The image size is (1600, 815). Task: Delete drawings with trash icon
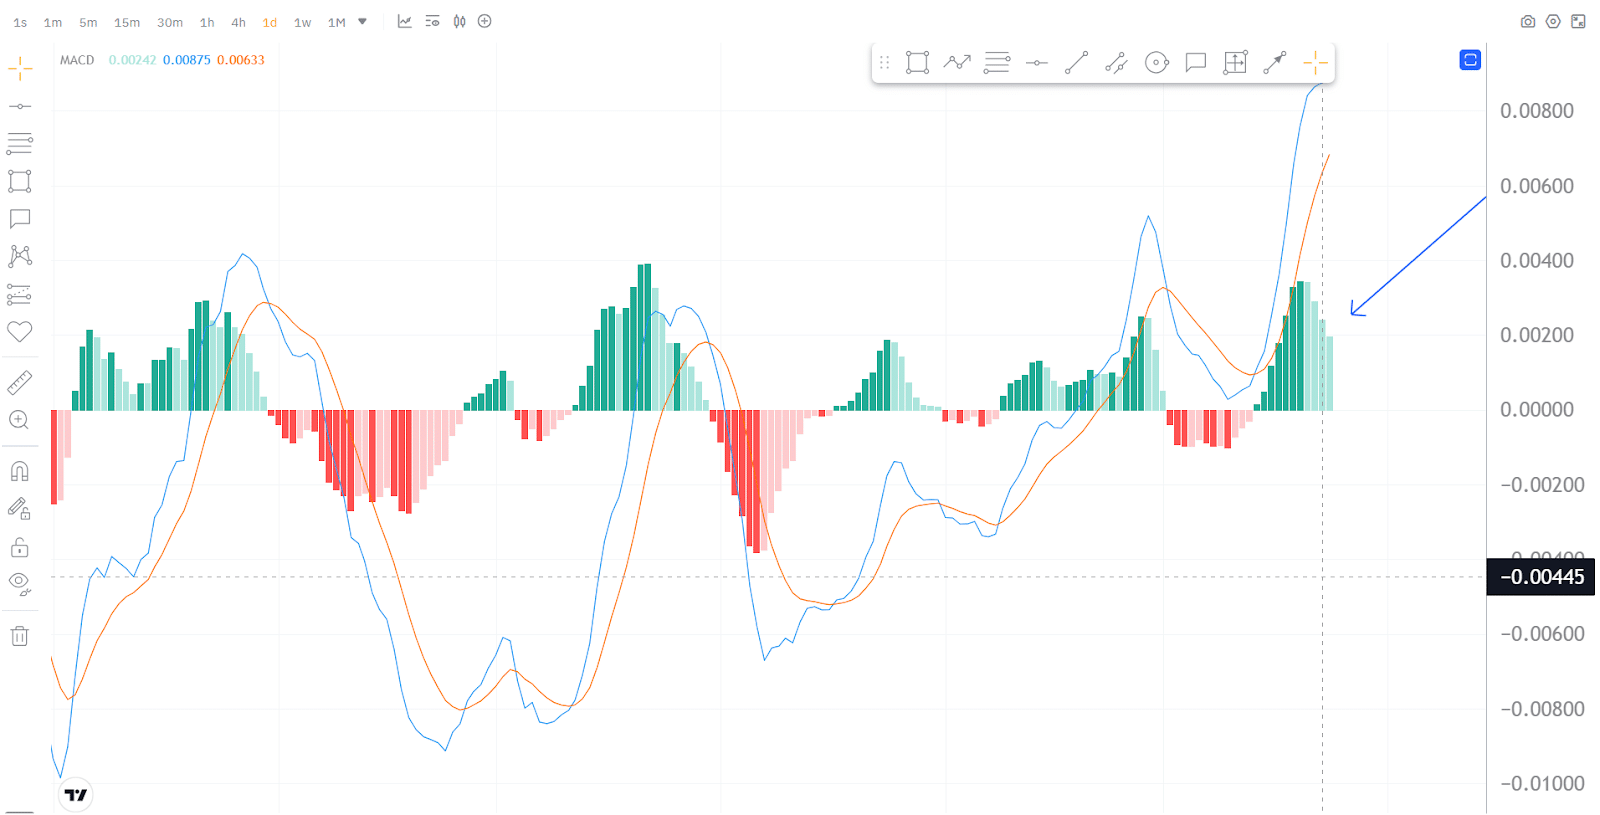coord(20,636)
